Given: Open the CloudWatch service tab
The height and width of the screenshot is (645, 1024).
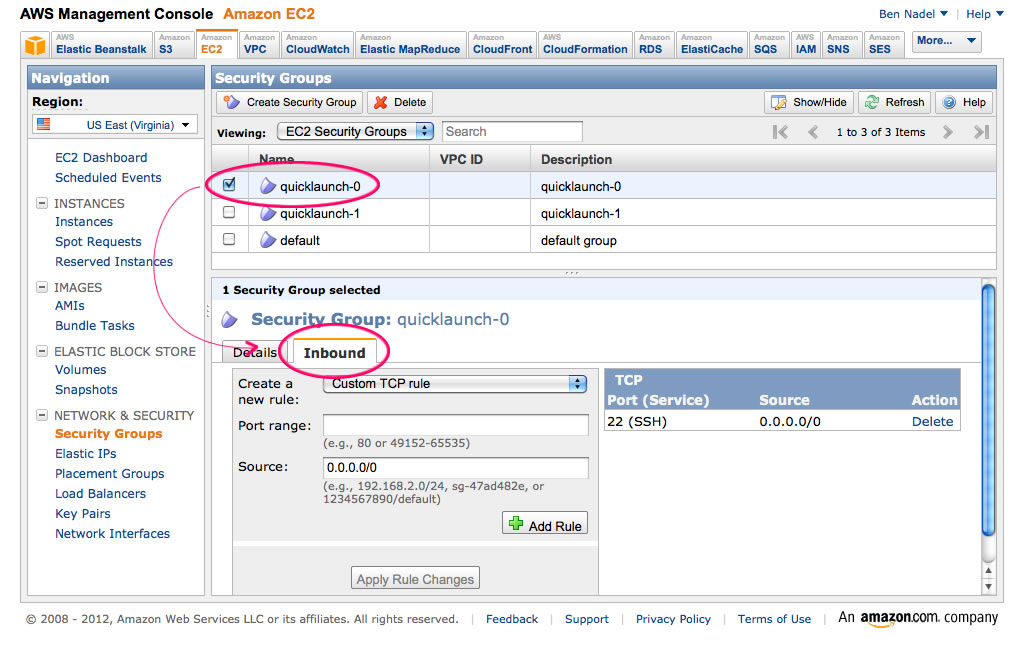Looking at the screenshot, I should click(318, 44).
